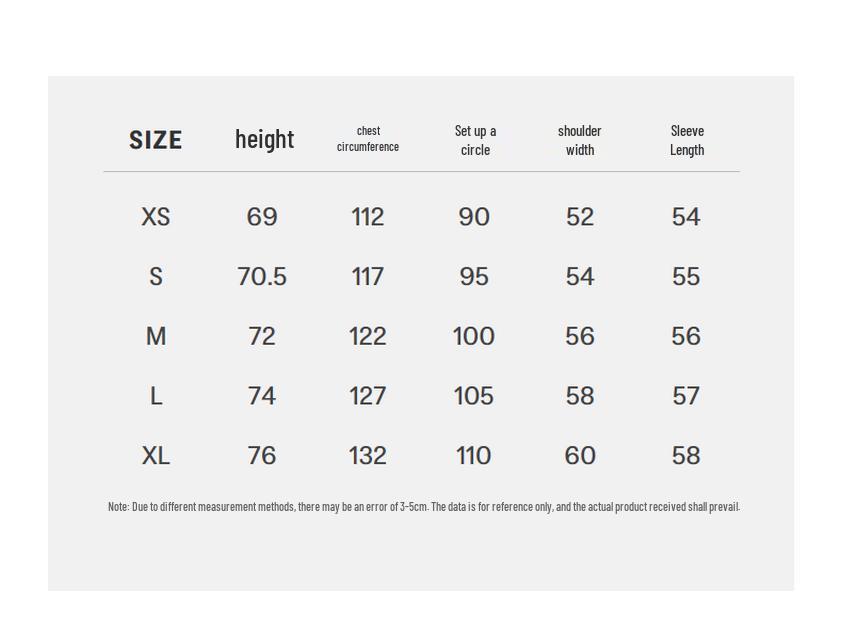
Task: Click the M size row label
Action: [156, 336]
